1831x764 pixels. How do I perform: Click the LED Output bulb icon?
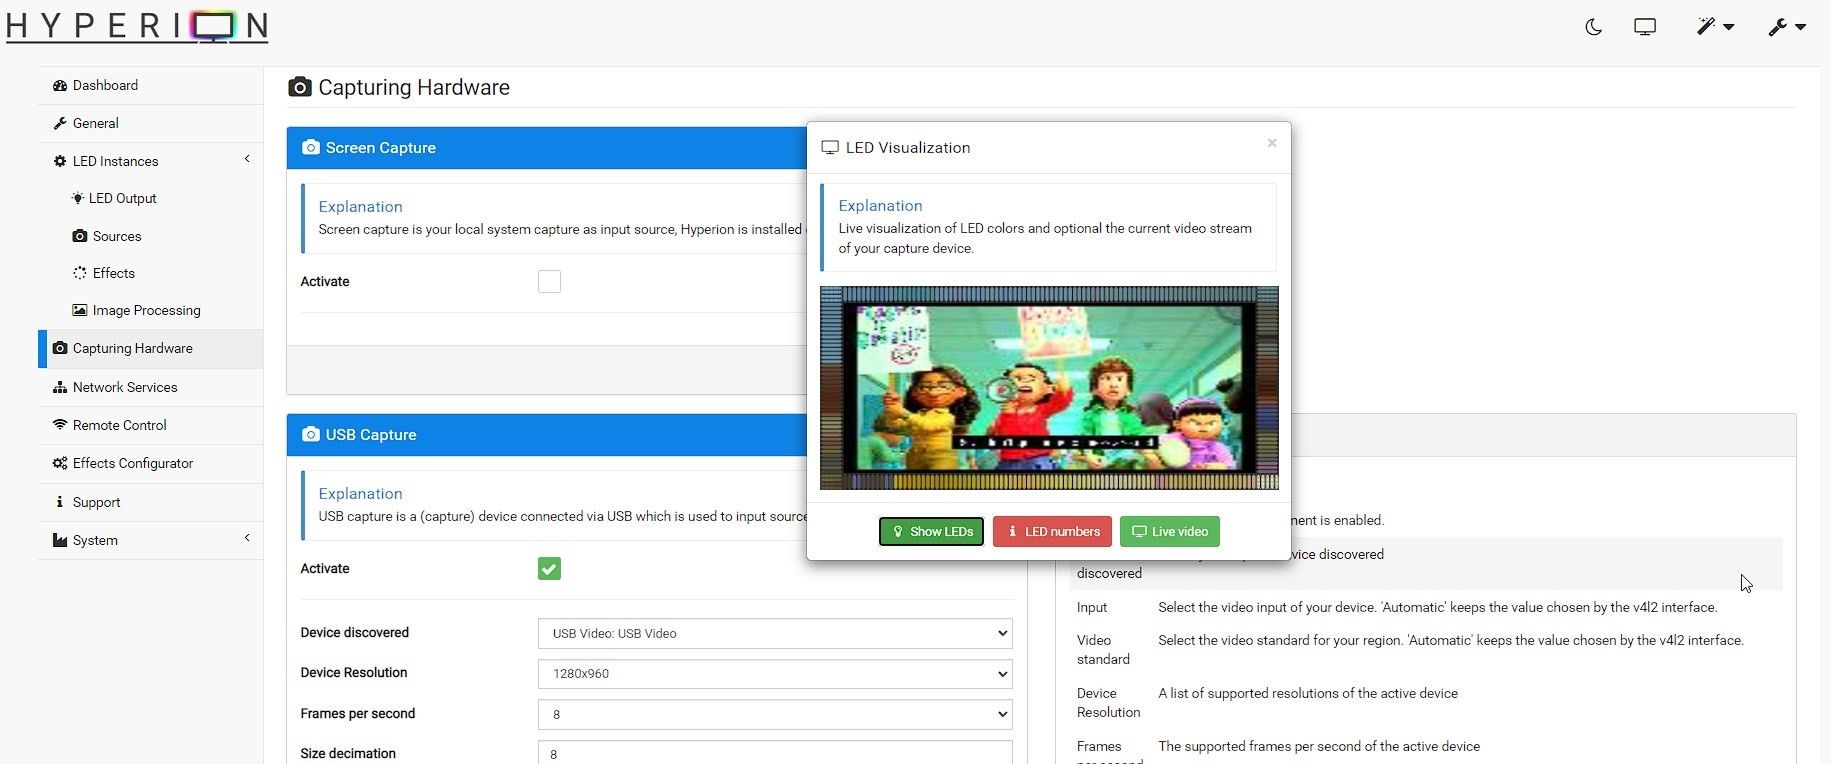coord(78,199)
